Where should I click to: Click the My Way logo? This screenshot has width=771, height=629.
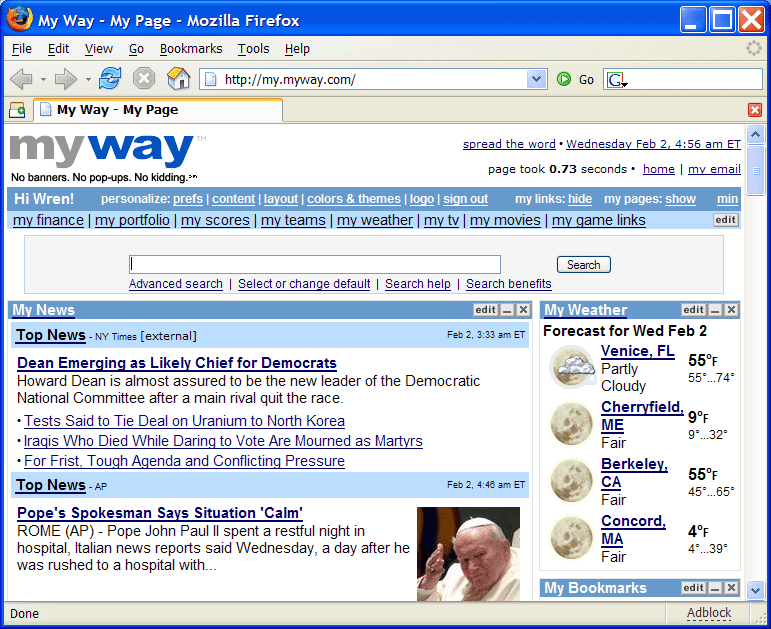[102, 150]
